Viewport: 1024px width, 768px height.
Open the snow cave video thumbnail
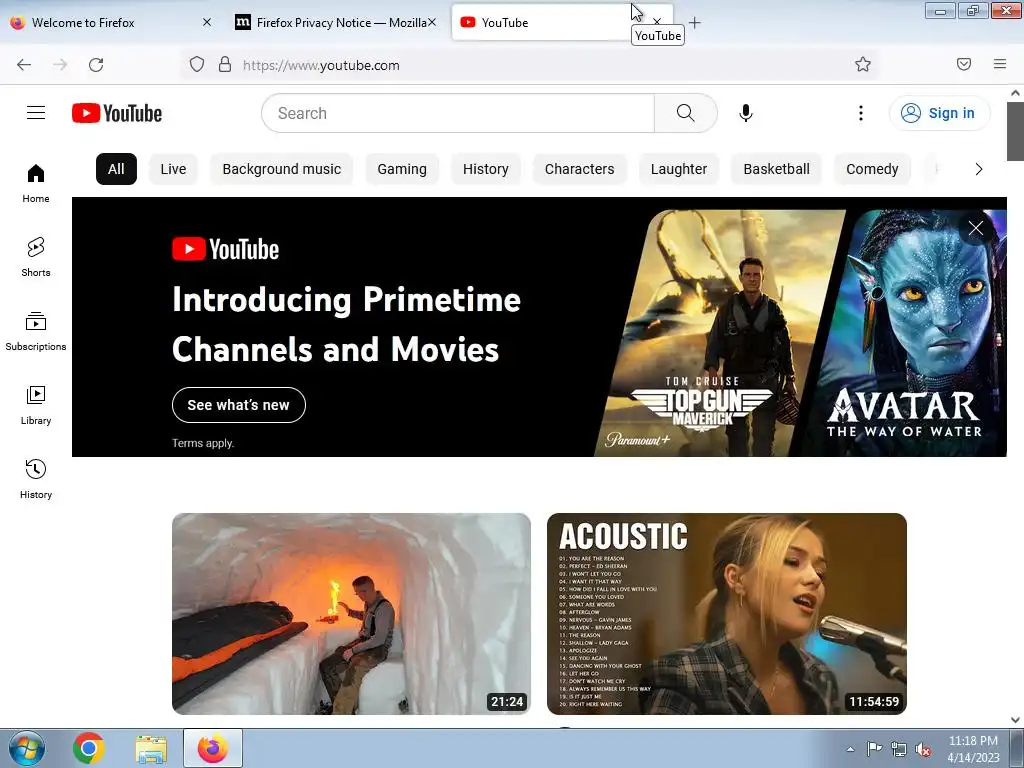(351, 614)
